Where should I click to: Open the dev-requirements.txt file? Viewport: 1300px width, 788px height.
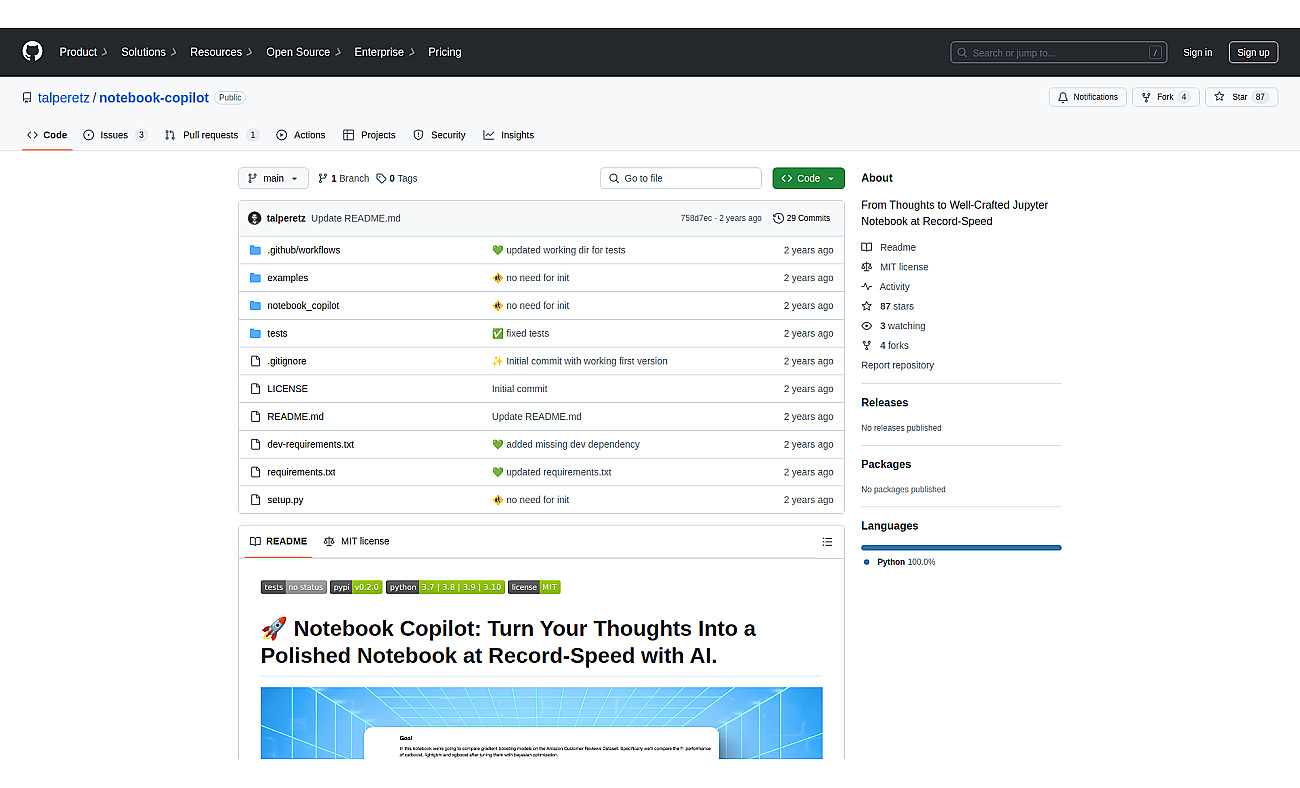click(x=311, y=444)
